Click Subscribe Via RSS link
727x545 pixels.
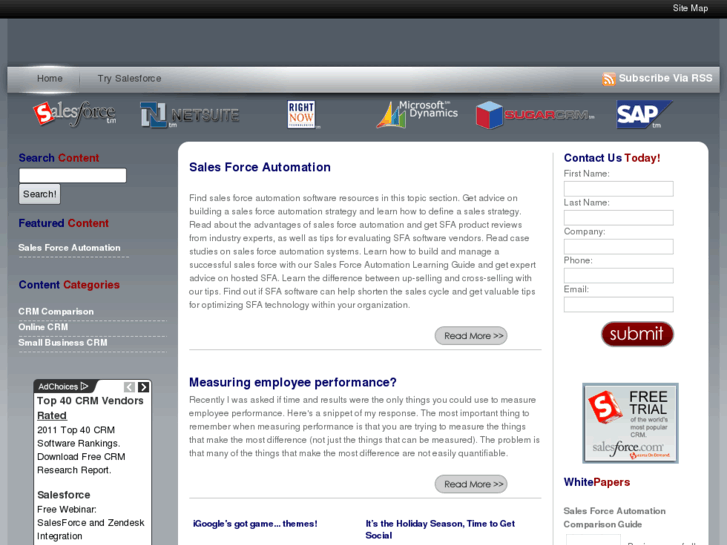click(665, 78)
